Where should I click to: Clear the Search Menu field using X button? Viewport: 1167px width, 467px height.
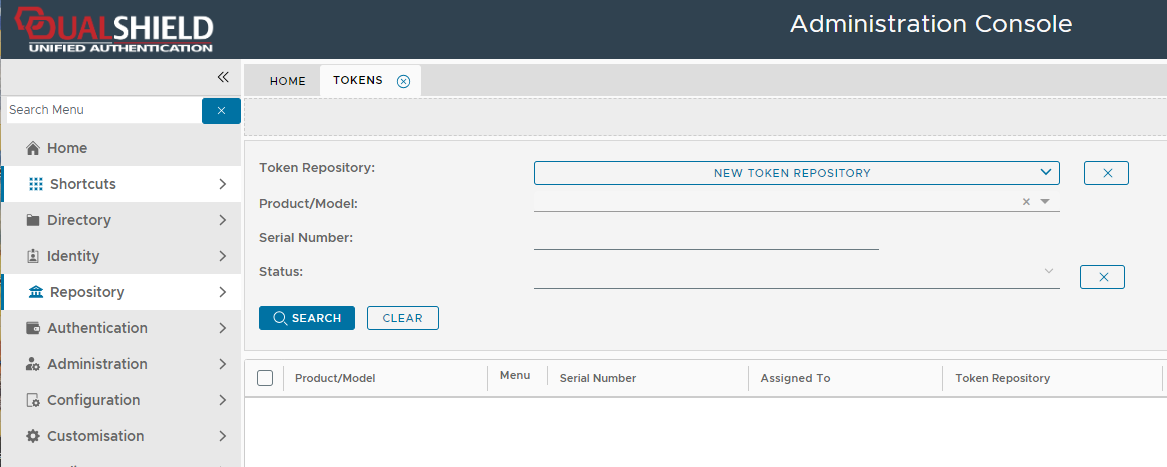pyautogui.click(x=221, y=110)
